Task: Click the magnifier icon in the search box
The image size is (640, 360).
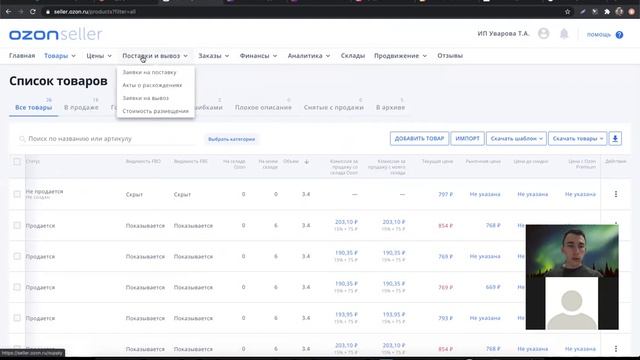Action: click(x=22, y=139)
